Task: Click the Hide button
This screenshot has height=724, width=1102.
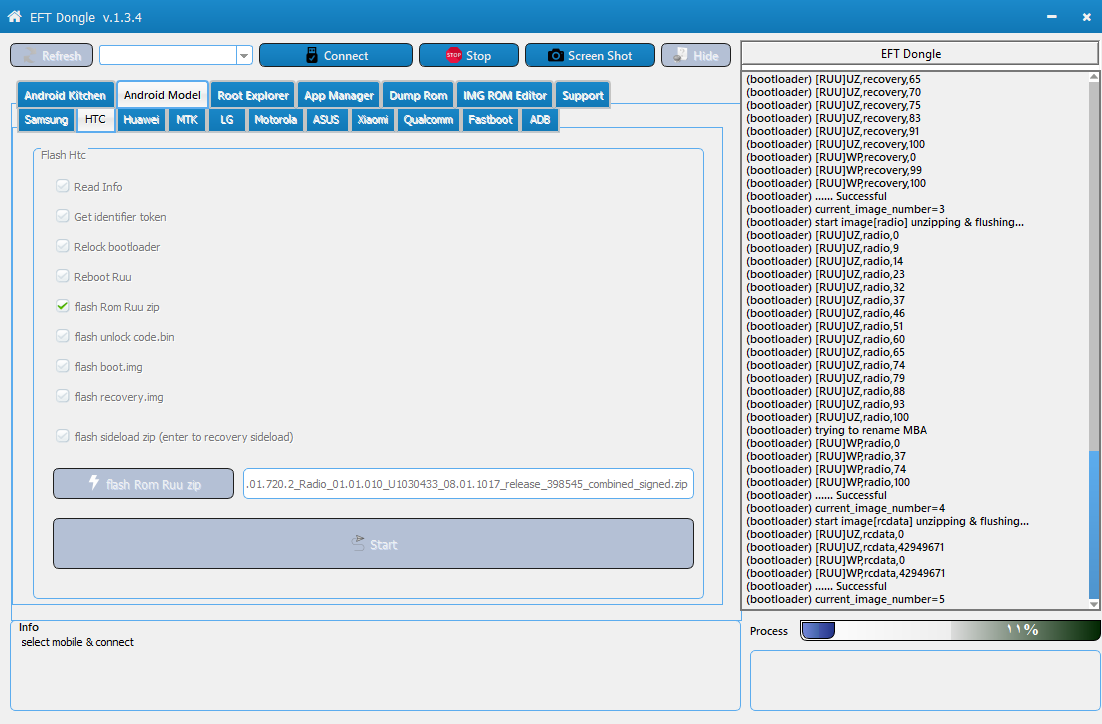Action: click(696, 56)
